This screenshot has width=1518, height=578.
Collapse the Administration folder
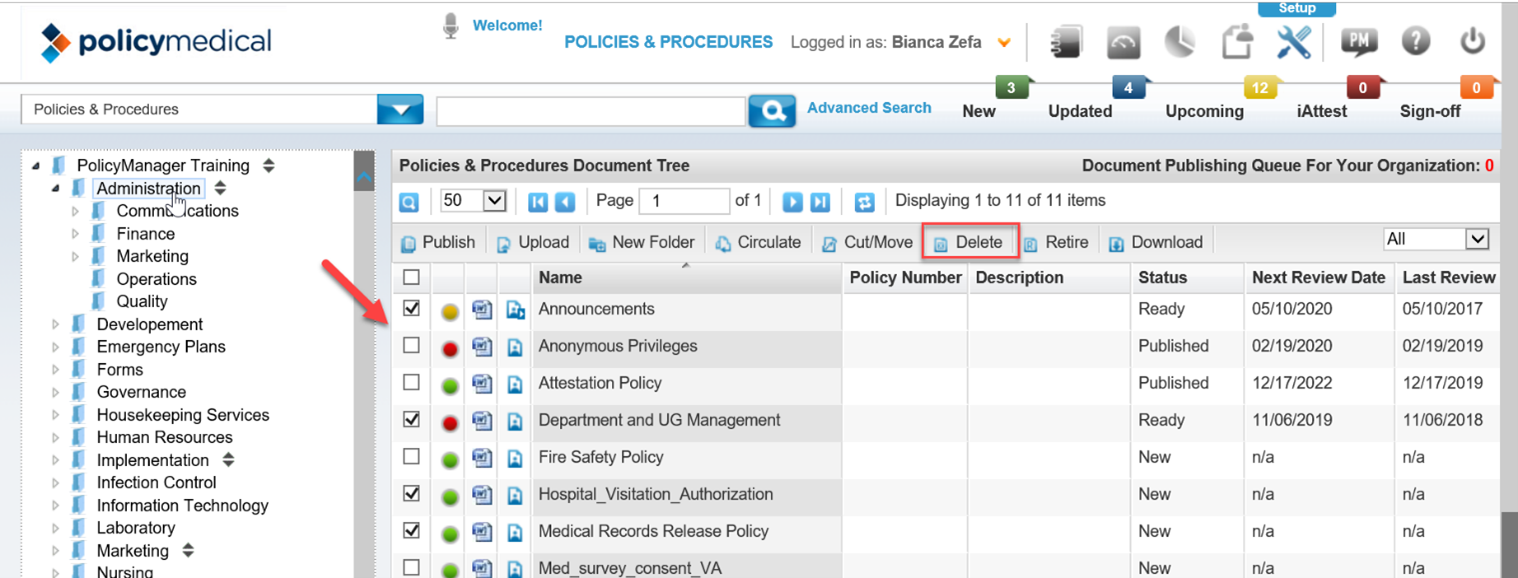tap(56, 188)
